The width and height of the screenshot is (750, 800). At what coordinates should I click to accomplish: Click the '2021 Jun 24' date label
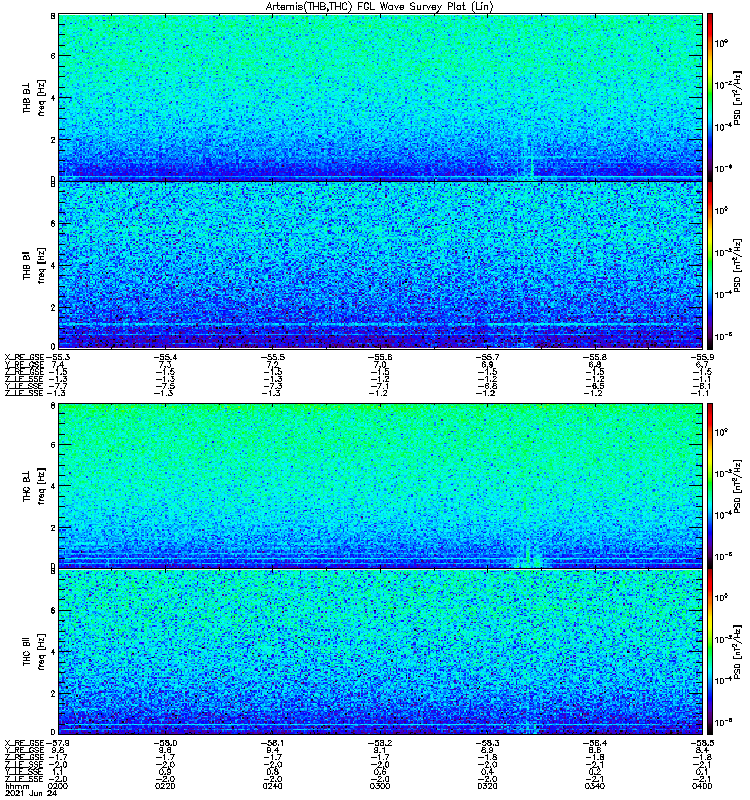click(x=31, y=794)
